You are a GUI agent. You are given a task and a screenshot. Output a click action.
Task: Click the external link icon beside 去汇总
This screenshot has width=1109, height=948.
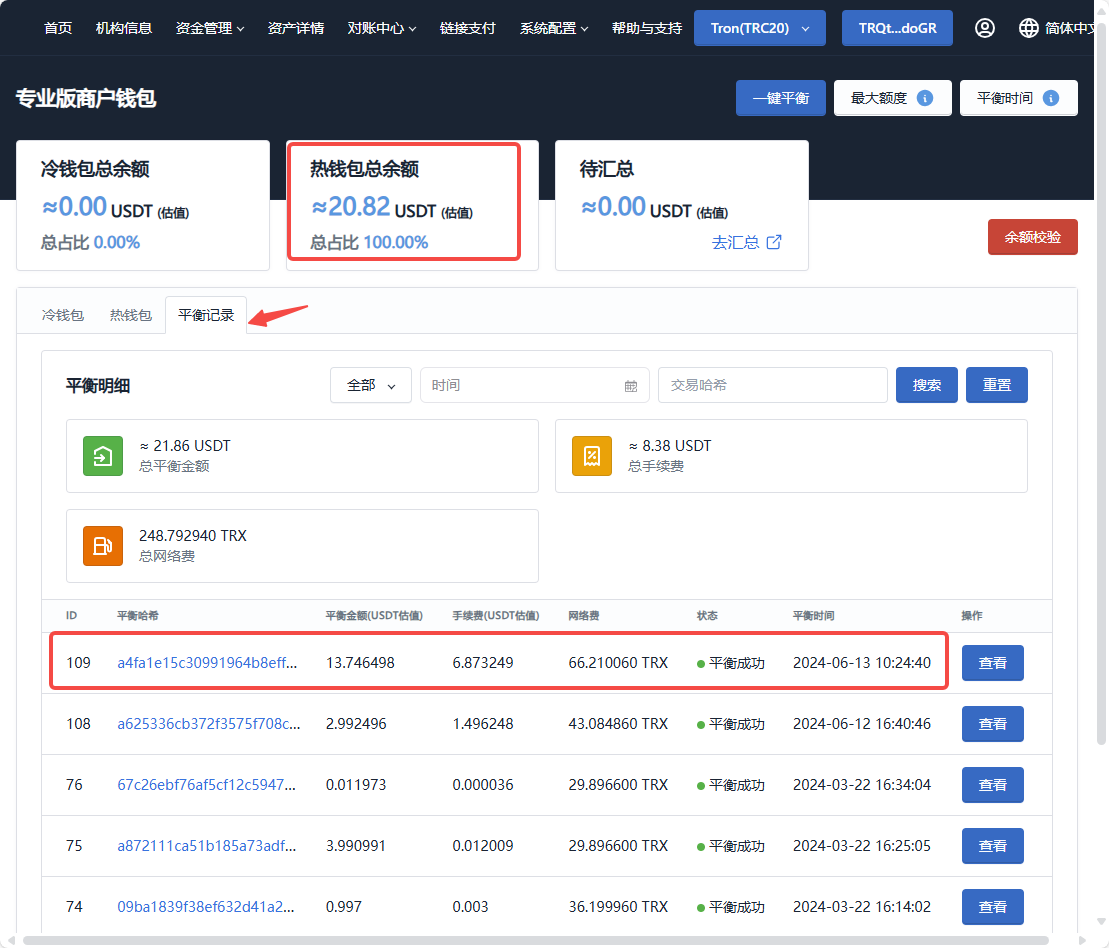tap(774, 242)
